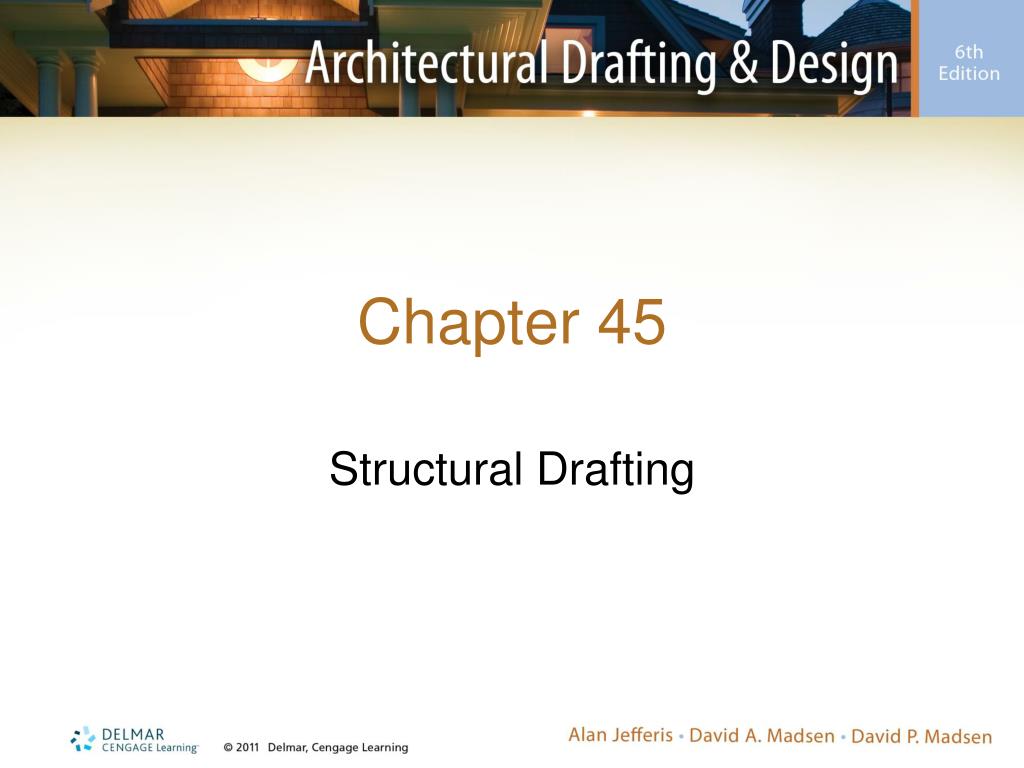The height and width of the screenshot is (768, 1024).
Task: Click the Delmar Cengage Learning logo
Action: coord(134,740)
